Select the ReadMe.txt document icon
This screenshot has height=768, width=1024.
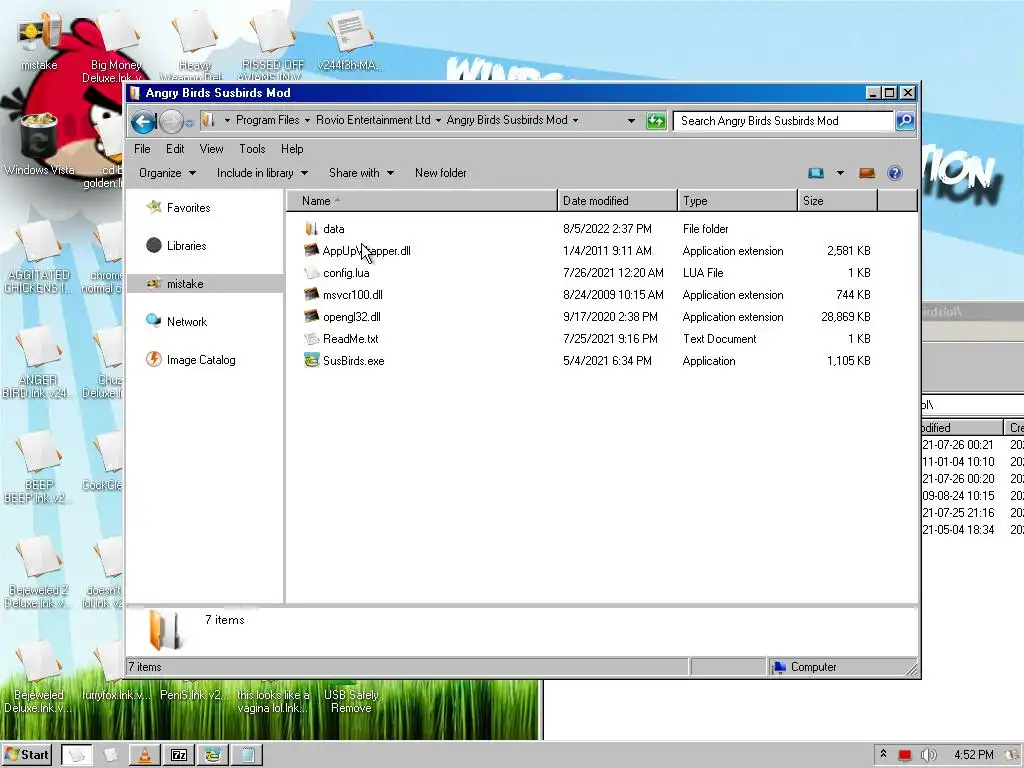(x=312, y=339)
